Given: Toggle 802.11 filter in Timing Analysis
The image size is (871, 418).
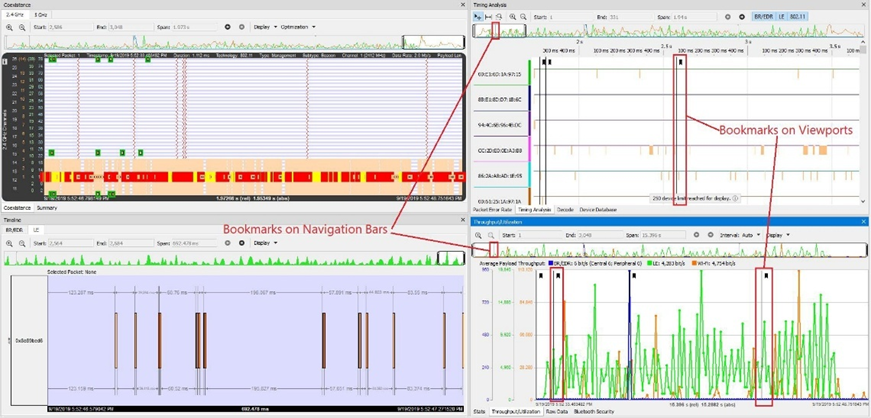Looking at the screenshot, I should [x=797, y=17].
